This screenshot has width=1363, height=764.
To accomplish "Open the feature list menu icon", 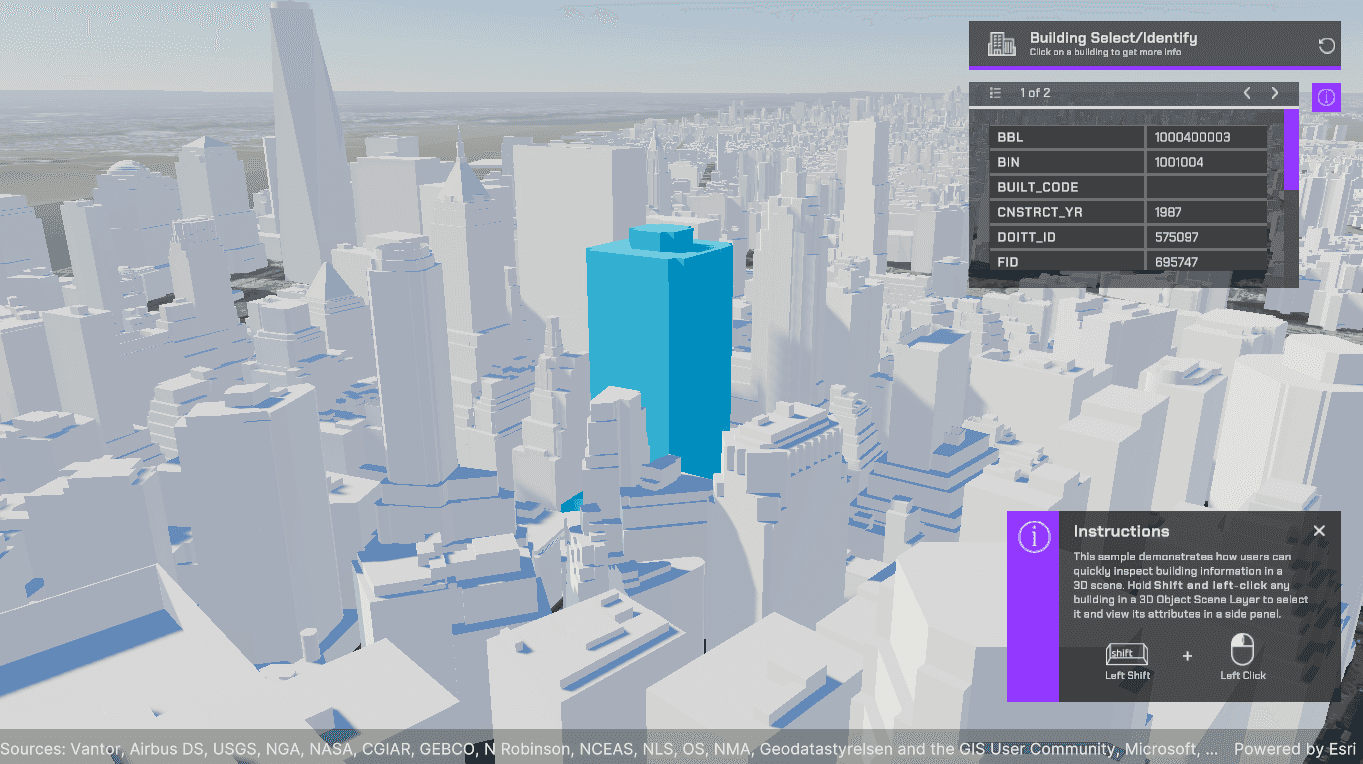I will 995,93.
